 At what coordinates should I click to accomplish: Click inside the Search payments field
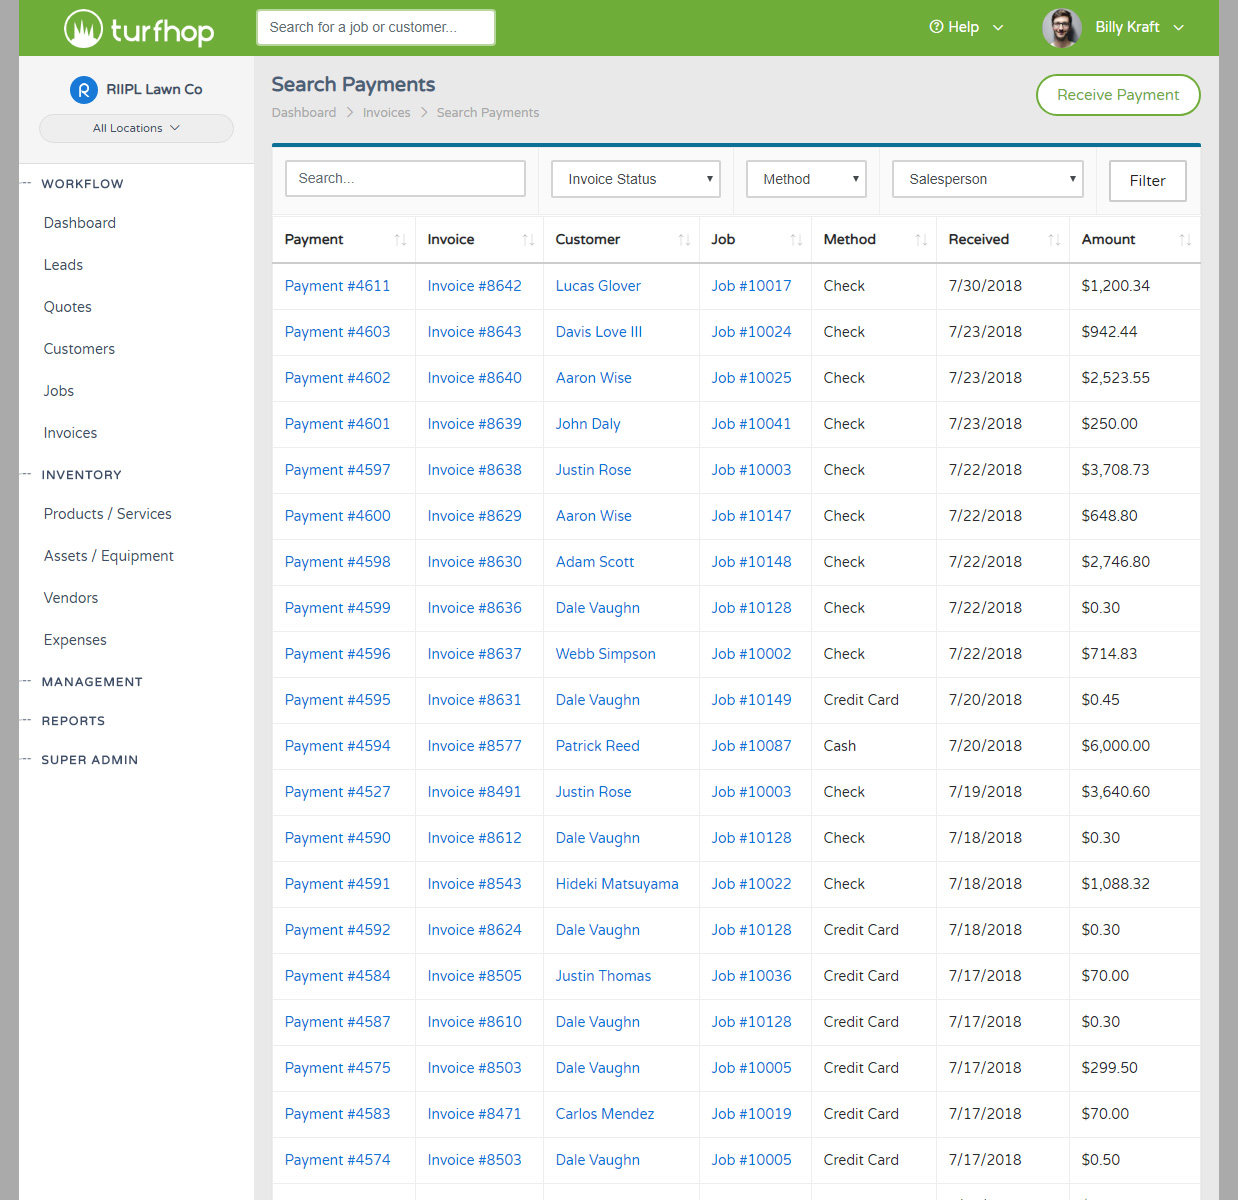(x=404, y=178)
